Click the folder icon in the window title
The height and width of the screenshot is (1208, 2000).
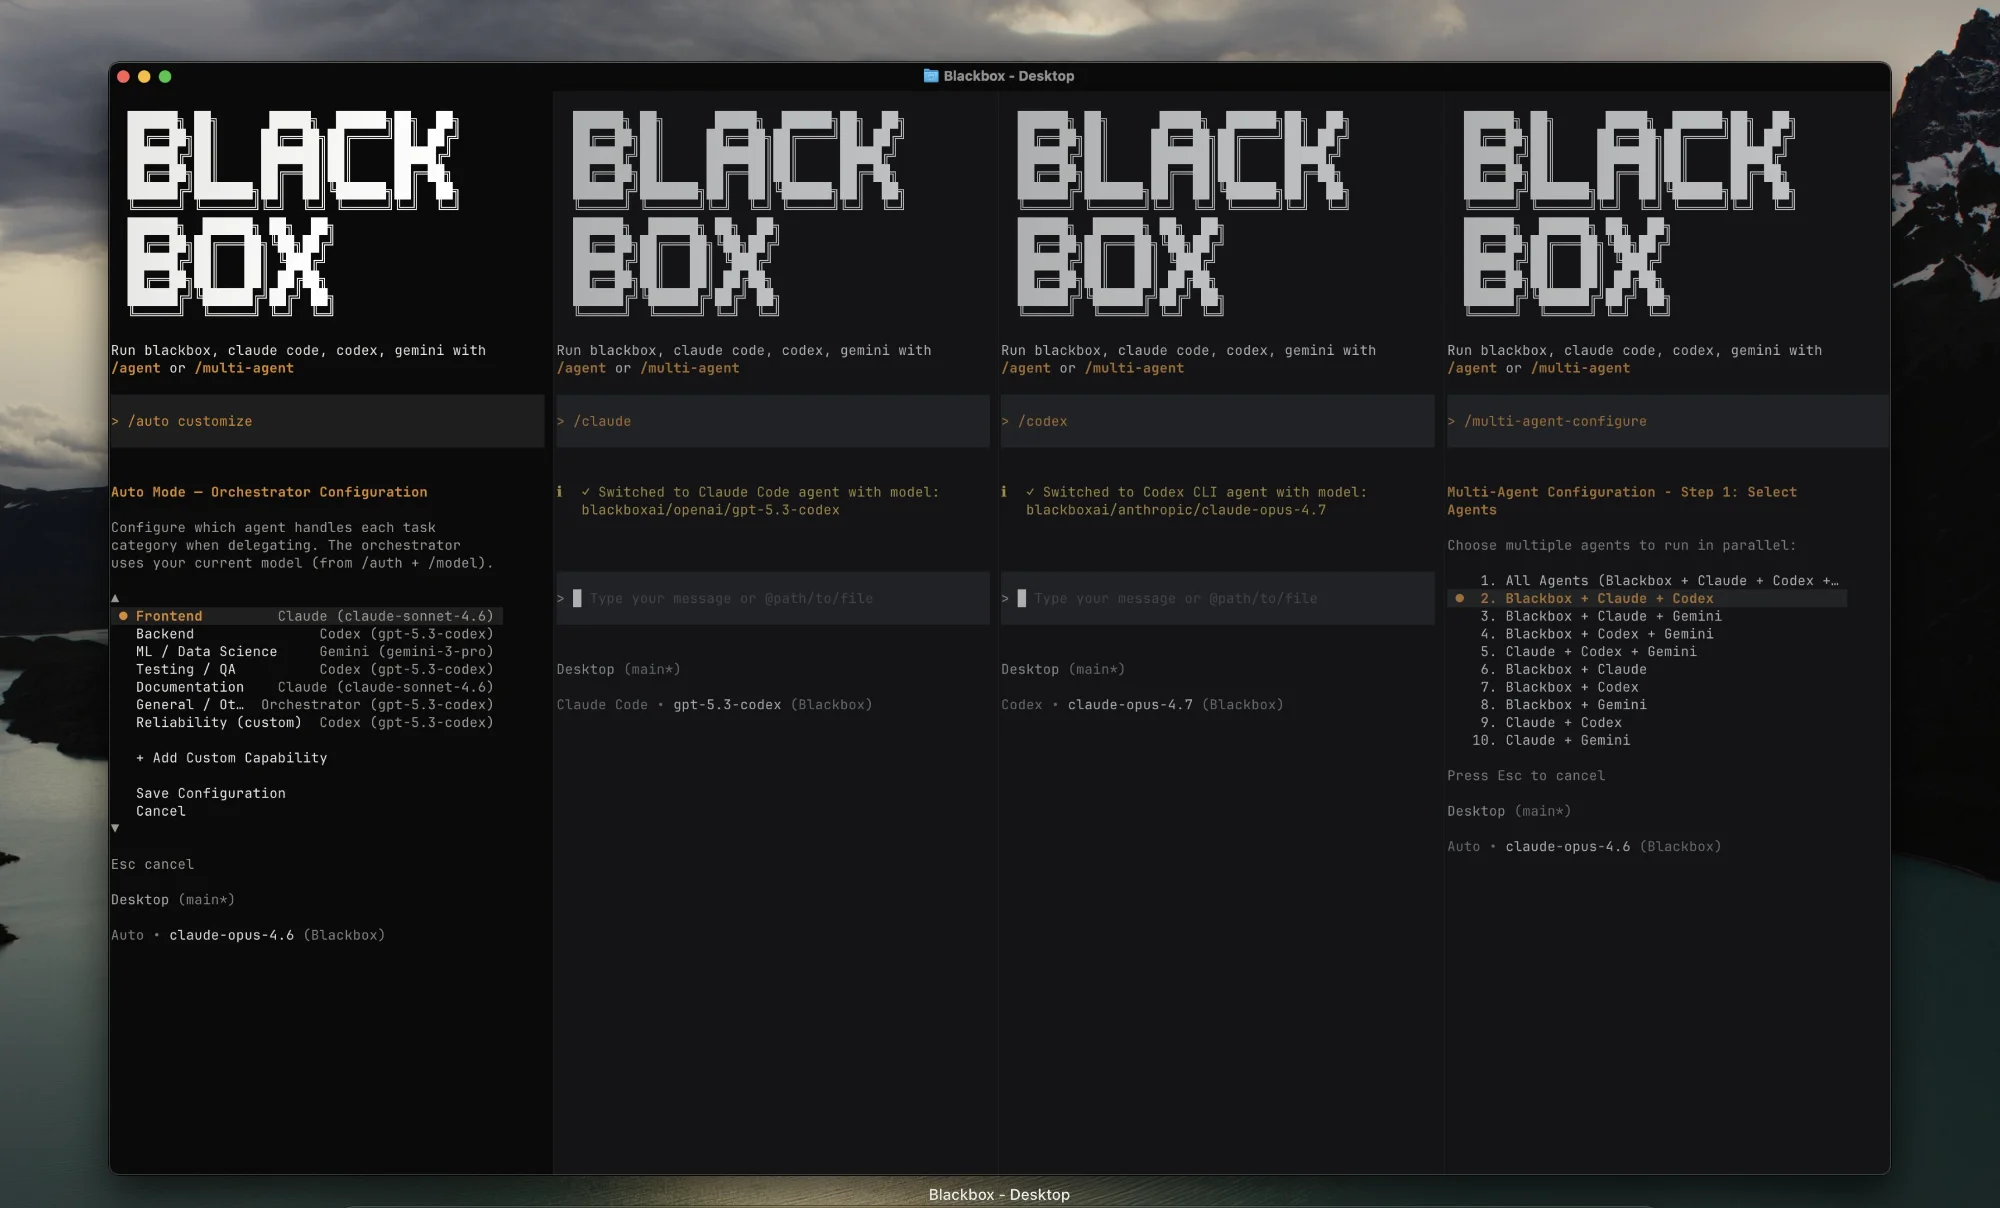pos(930,76)
